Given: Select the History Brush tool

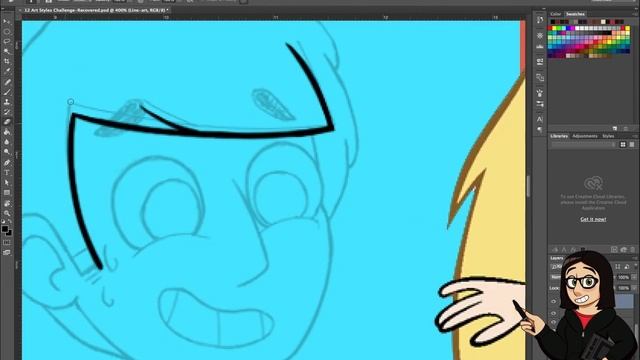Looking at the screenshot, I should pos(7,112).
